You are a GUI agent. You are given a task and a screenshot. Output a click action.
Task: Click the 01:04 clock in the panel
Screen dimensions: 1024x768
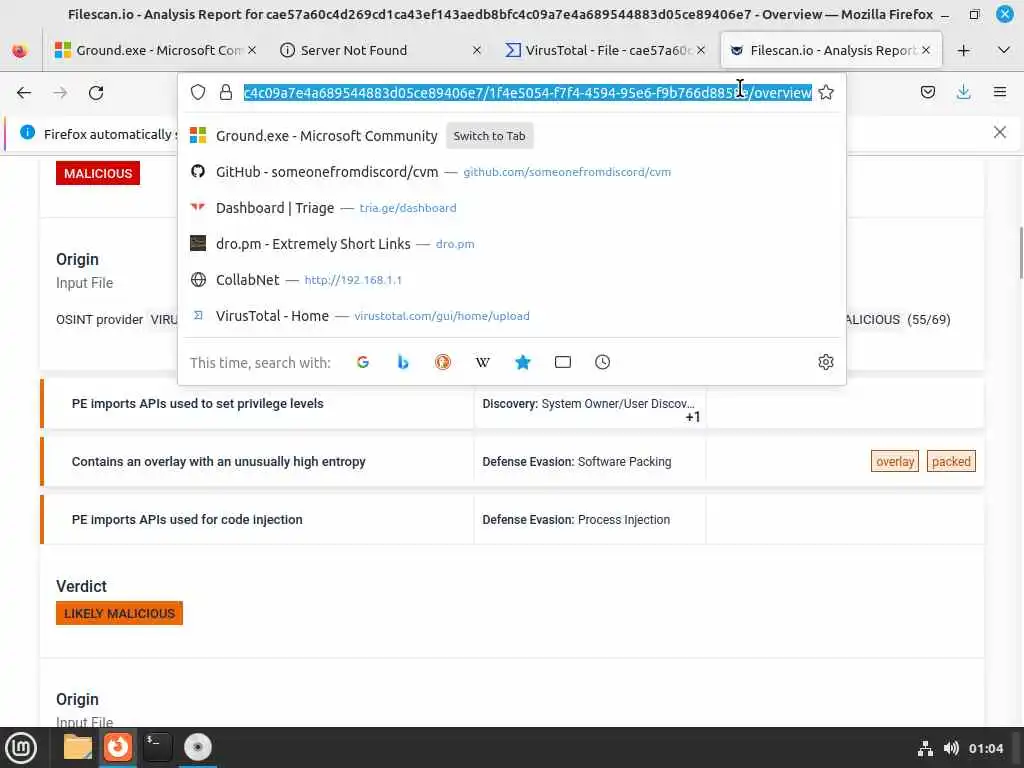[986, 748]
